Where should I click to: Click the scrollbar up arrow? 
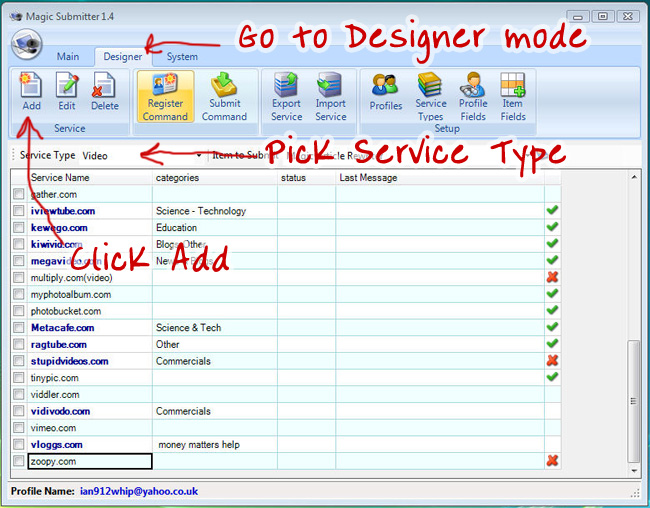tap(634, 177)
